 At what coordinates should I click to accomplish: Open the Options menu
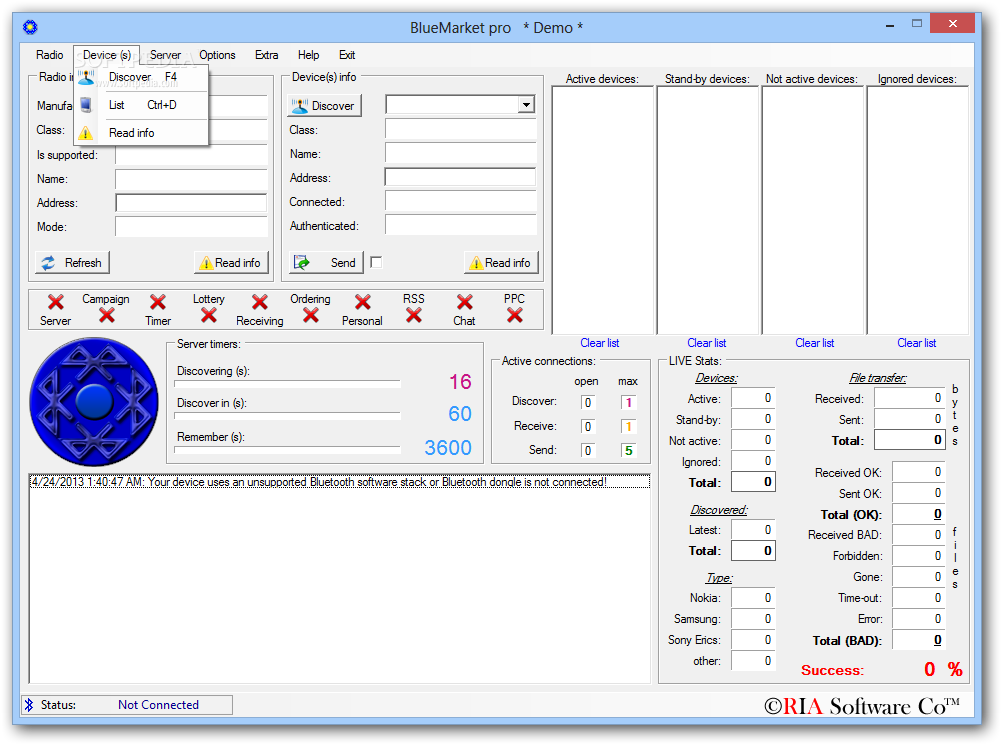[x=217, y=55]
